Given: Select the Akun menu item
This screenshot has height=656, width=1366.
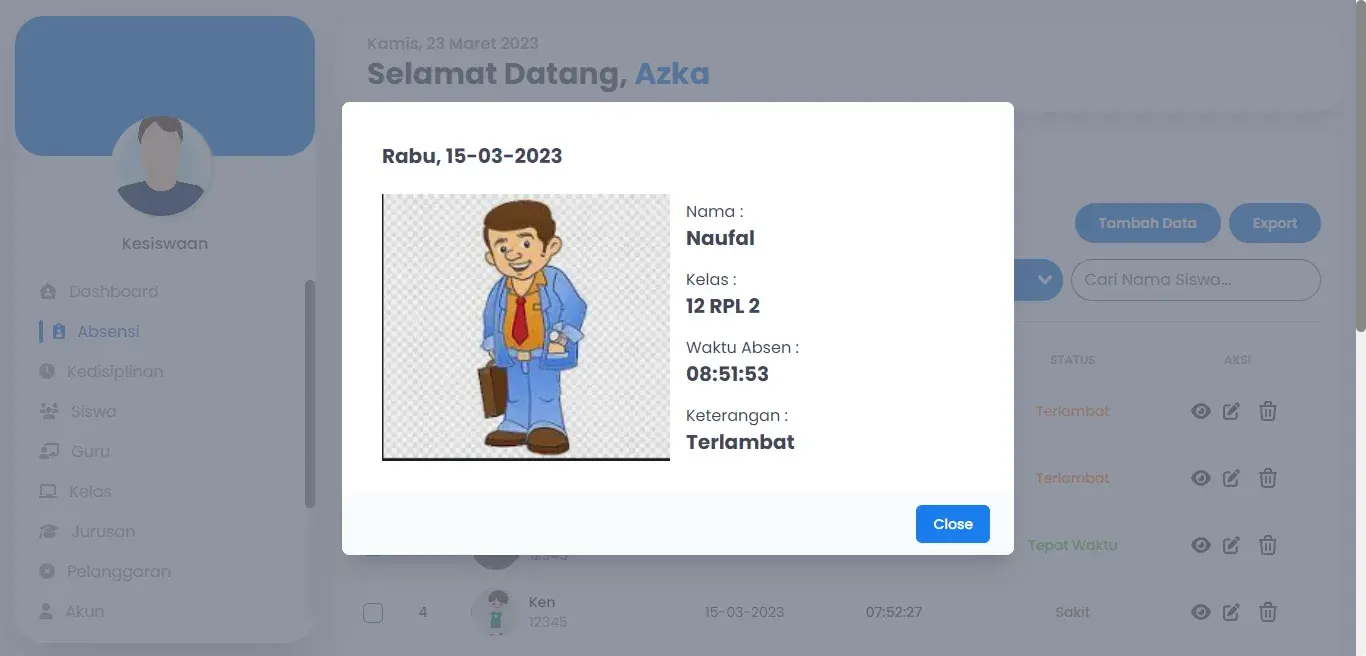Looking at the screenshot, I should point(85,612).
